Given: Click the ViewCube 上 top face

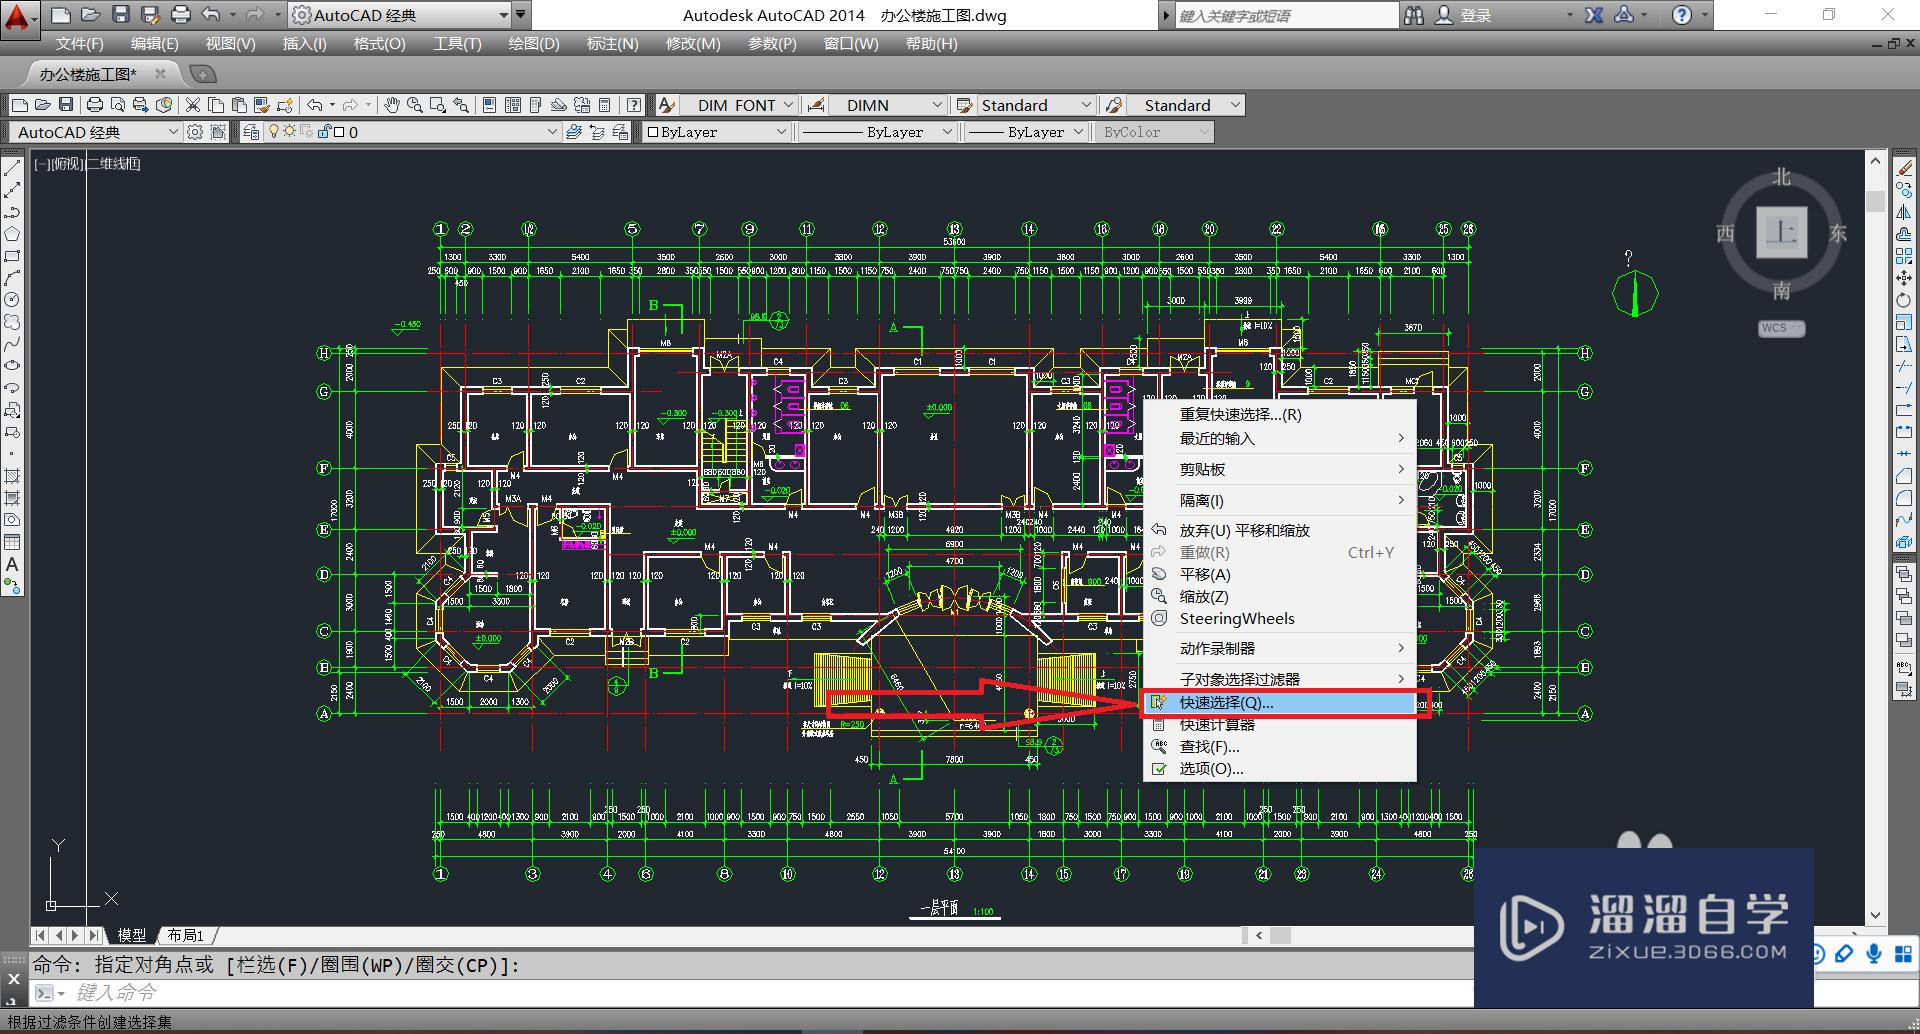Looking at the screenshot, I should 1782,233.
